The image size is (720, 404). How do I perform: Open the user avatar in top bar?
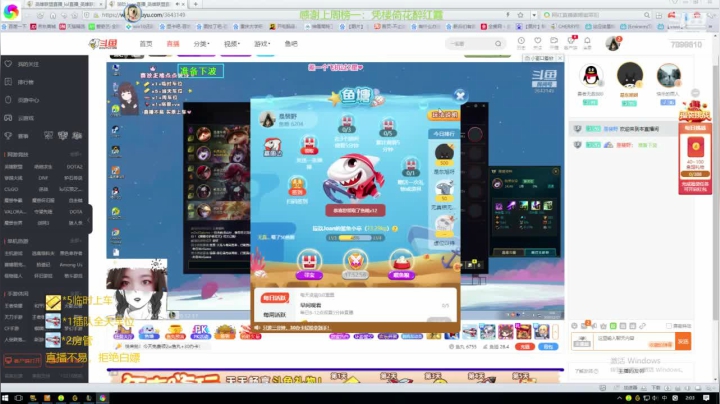tap(612, 44)
